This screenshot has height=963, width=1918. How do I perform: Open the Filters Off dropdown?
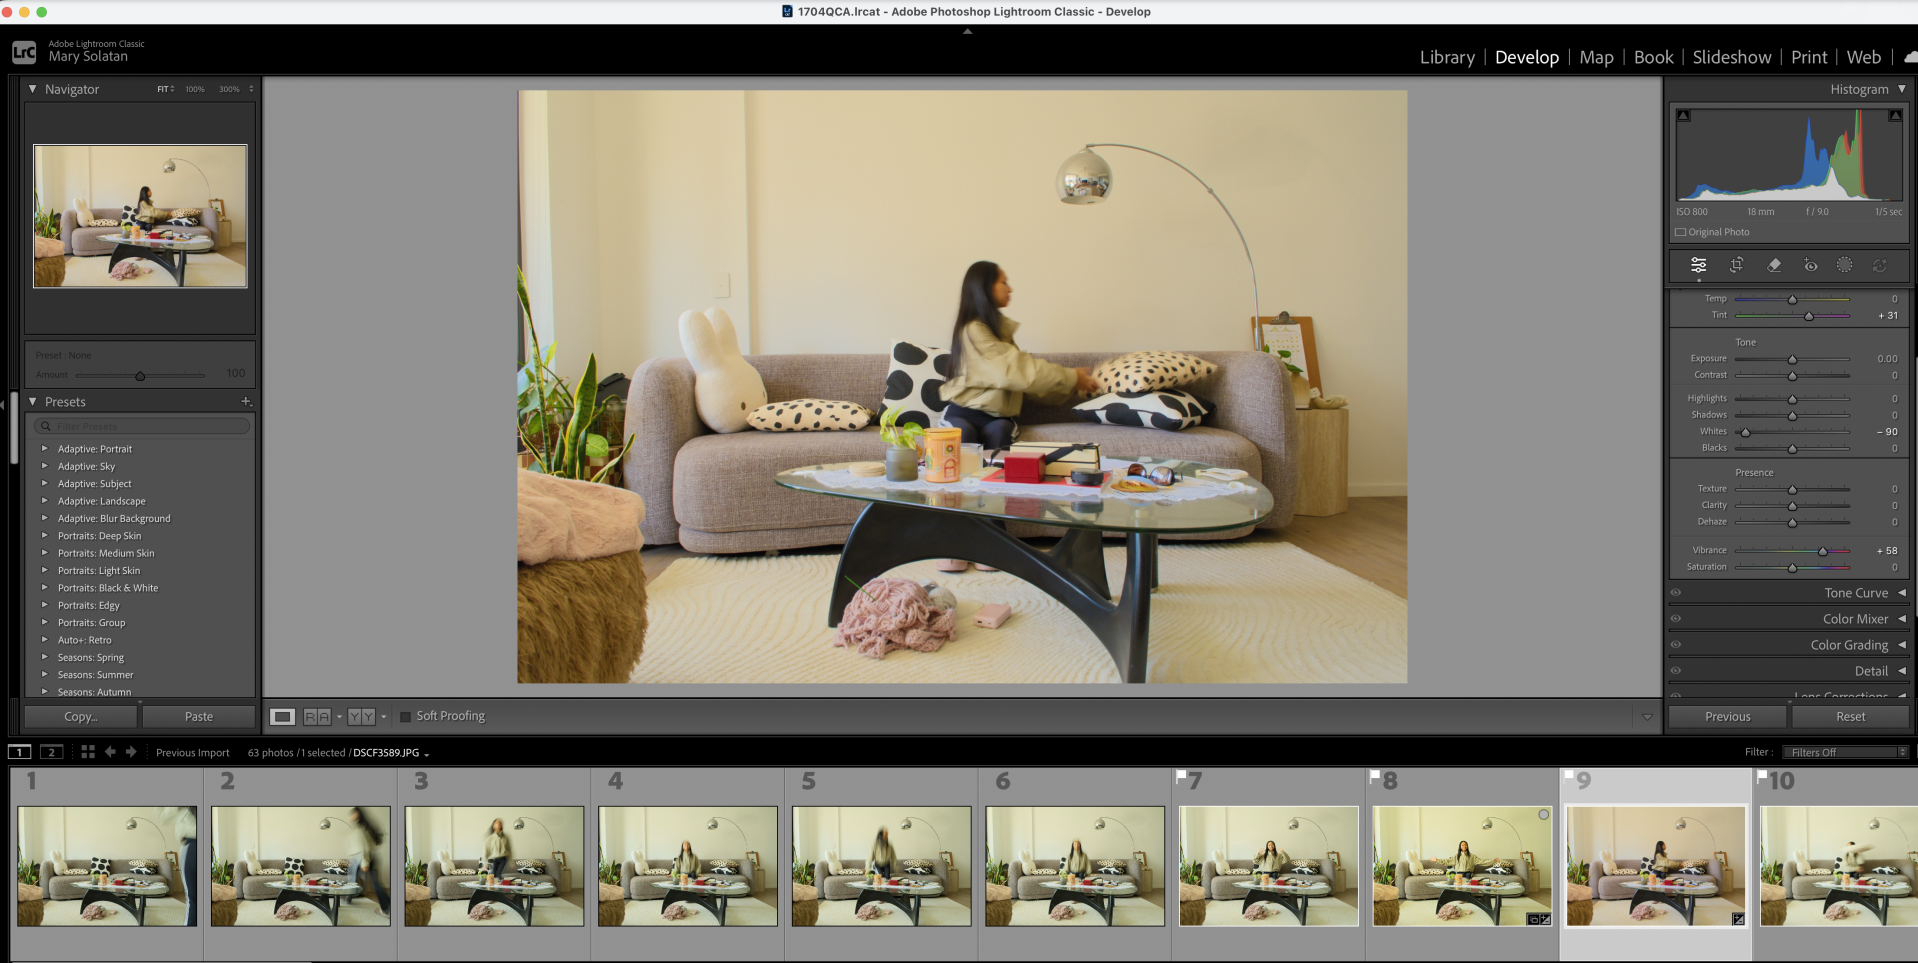(1846, 752)
